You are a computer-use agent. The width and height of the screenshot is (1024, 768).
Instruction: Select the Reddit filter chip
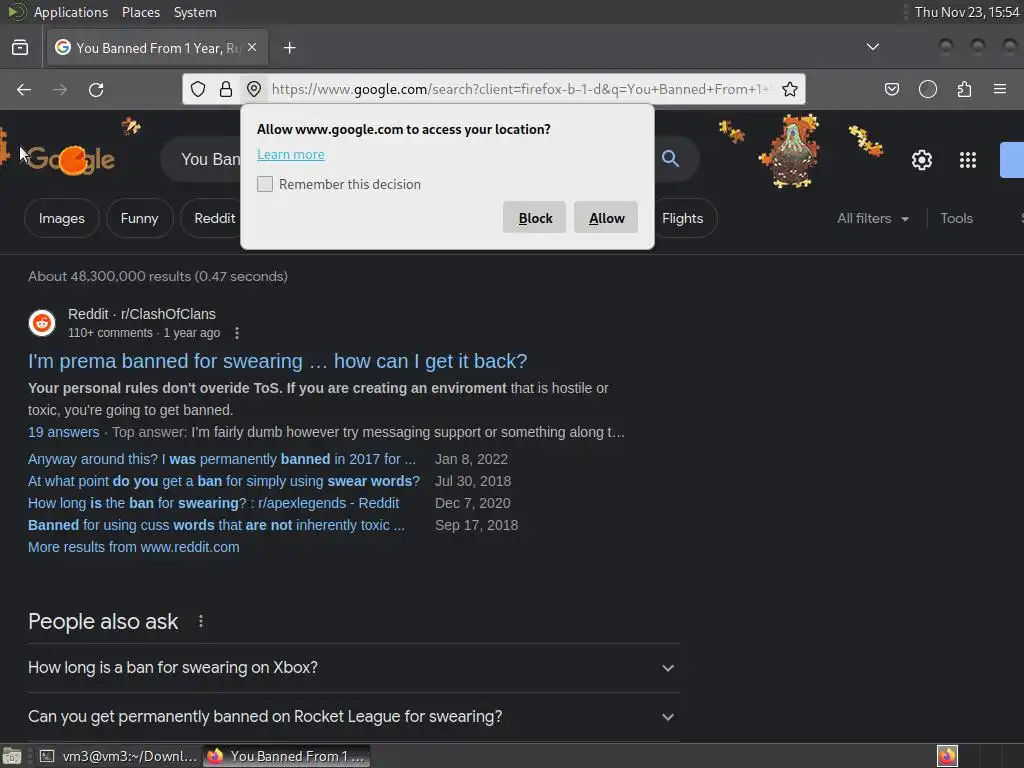214,218
